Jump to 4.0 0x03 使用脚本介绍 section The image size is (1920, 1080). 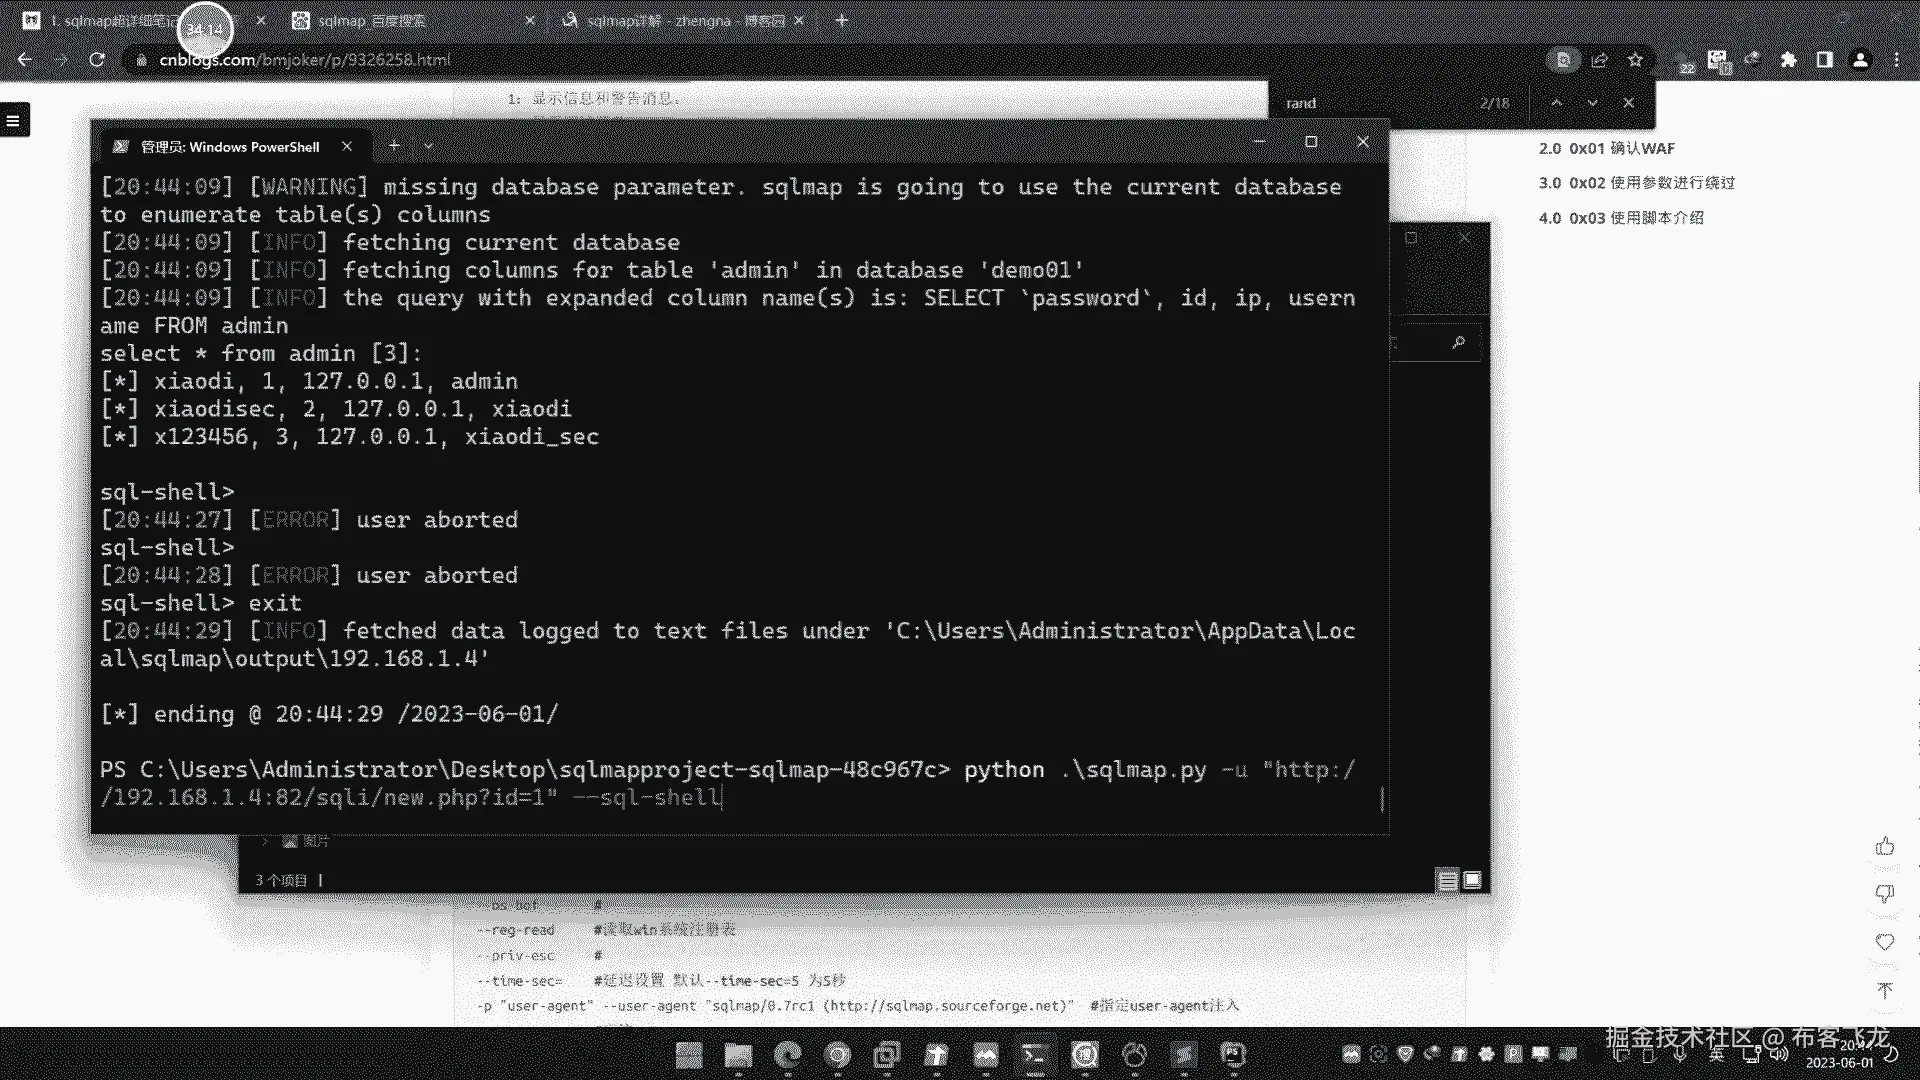tap(1620, 218)
